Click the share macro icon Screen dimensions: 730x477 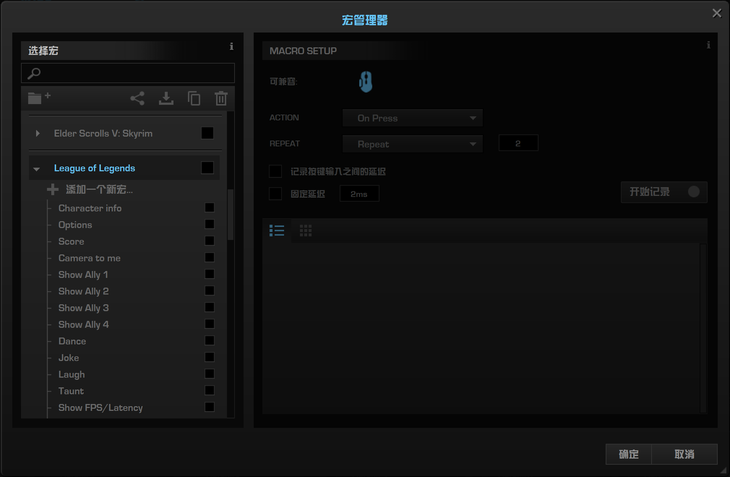[137, 98]
